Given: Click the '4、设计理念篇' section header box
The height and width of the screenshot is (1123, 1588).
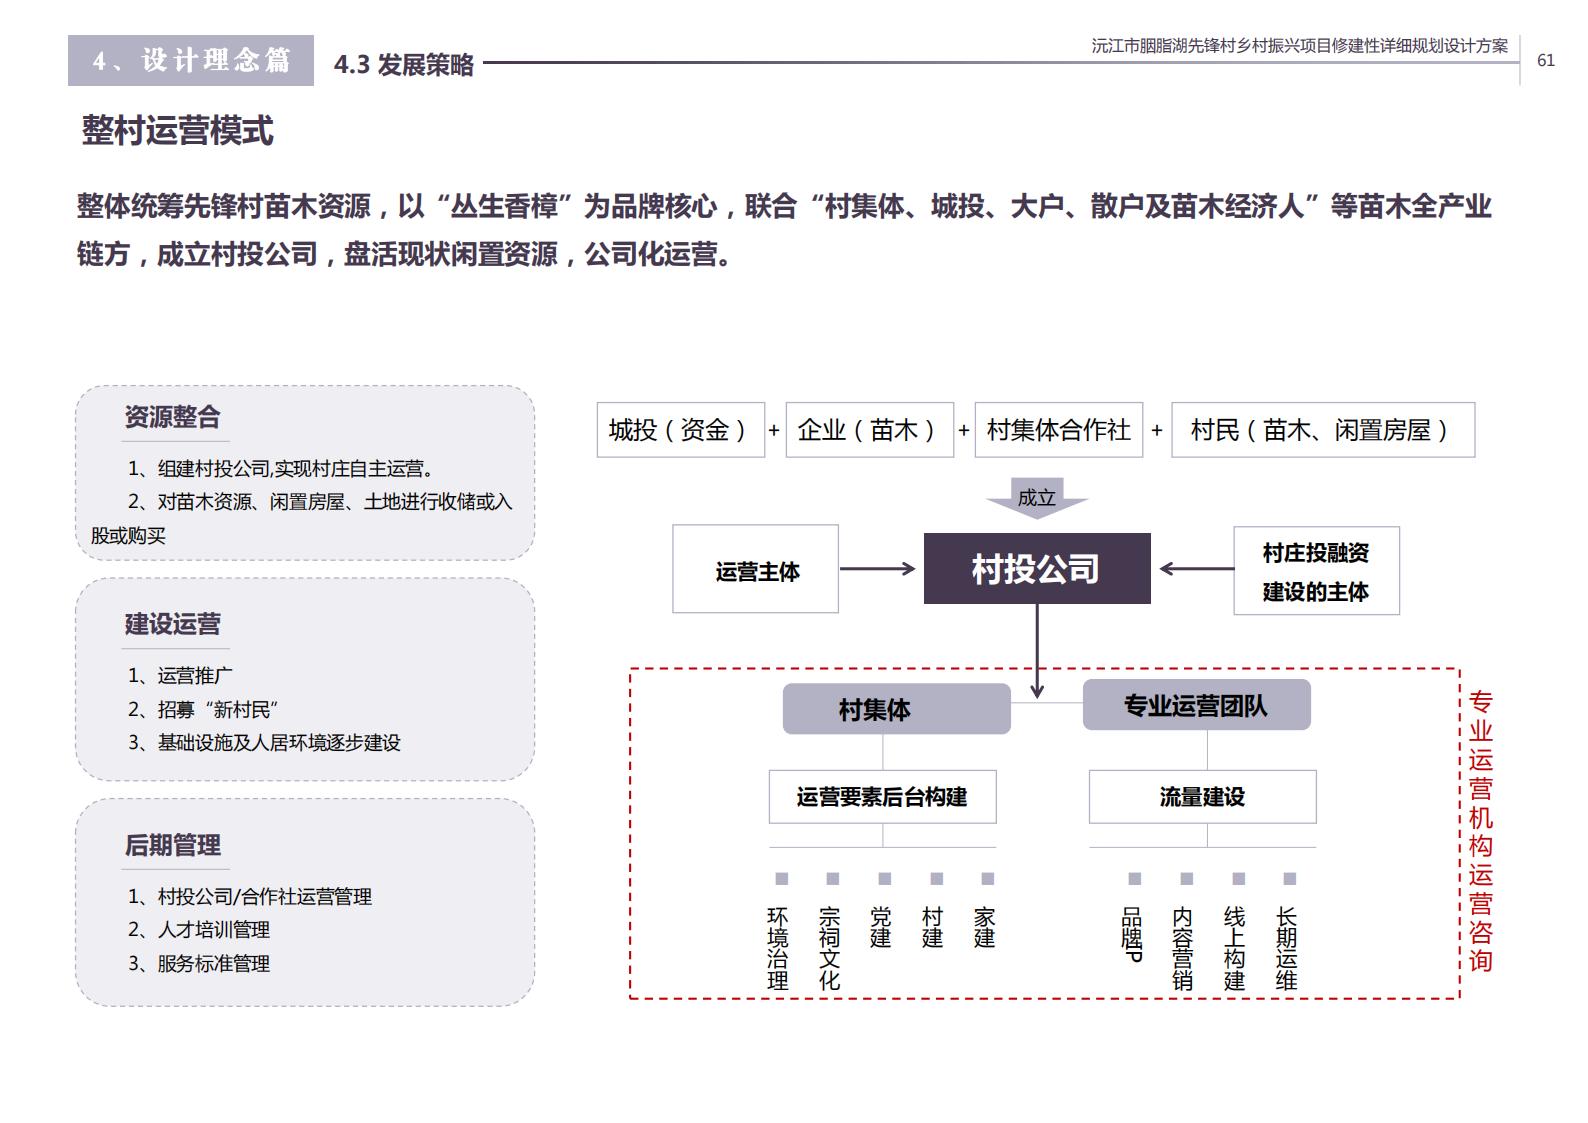Looking at the screenshot, I should click(191, 60).
